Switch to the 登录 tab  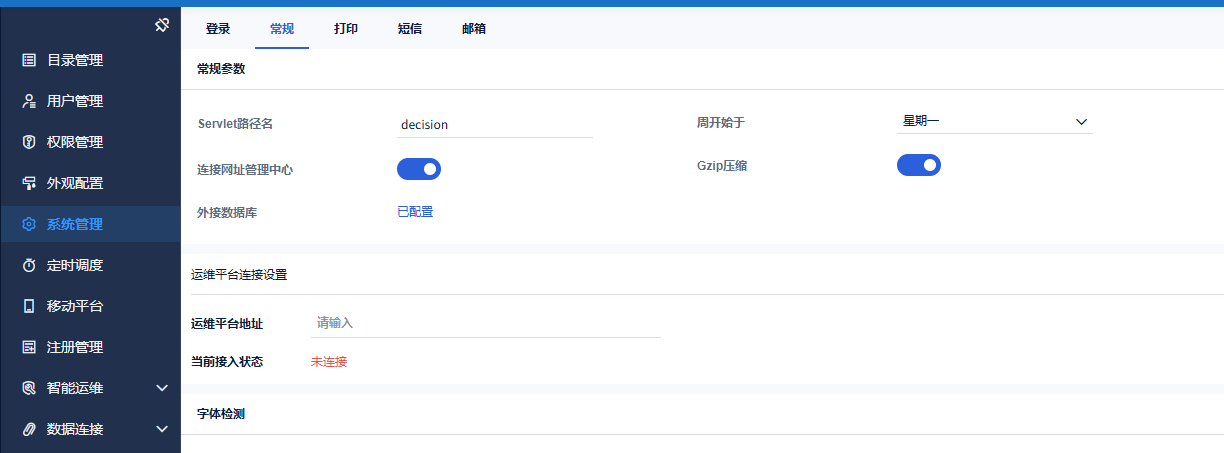218,29
